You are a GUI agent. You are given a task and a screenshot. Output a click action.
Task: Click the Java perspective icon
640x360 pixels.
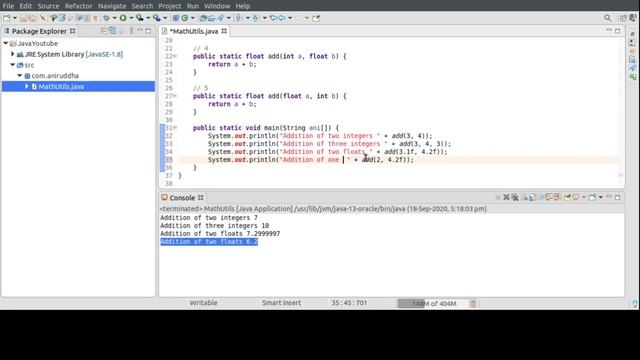coord(633,18)
